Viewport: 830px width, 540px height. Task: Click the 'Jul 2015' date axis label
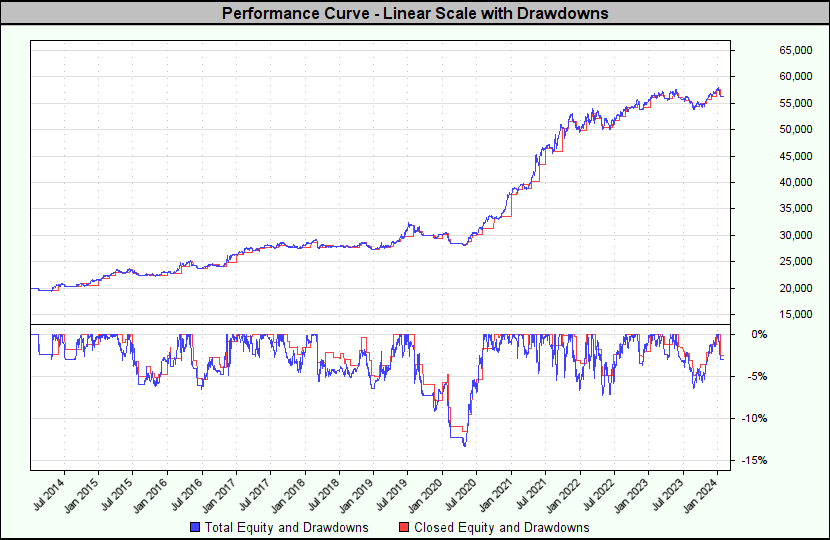pos(117,494)
